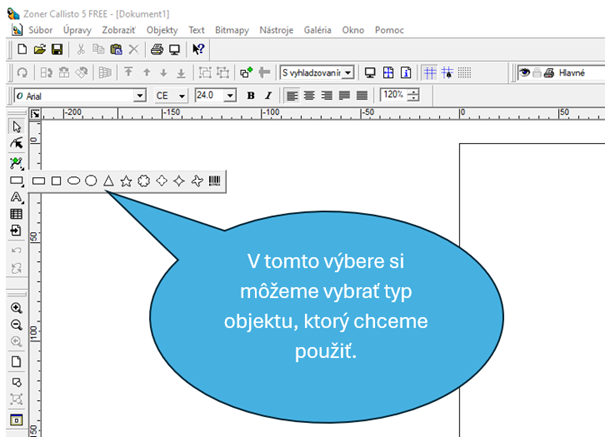
Task: Open the Pomoc menu
Action: pyautogui.click(x=389, y=30)
